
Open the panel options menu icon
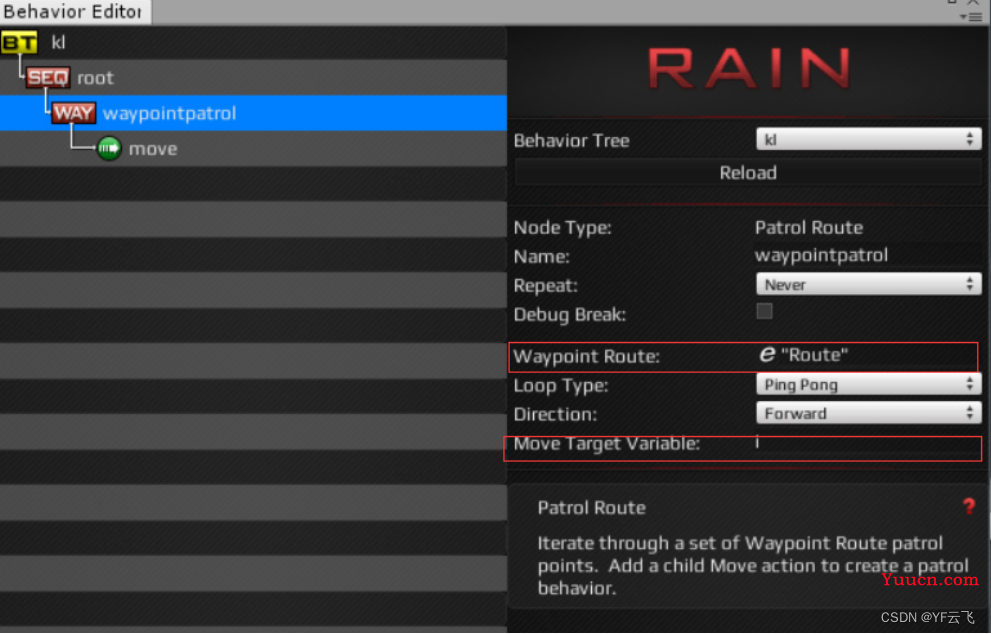971,17
